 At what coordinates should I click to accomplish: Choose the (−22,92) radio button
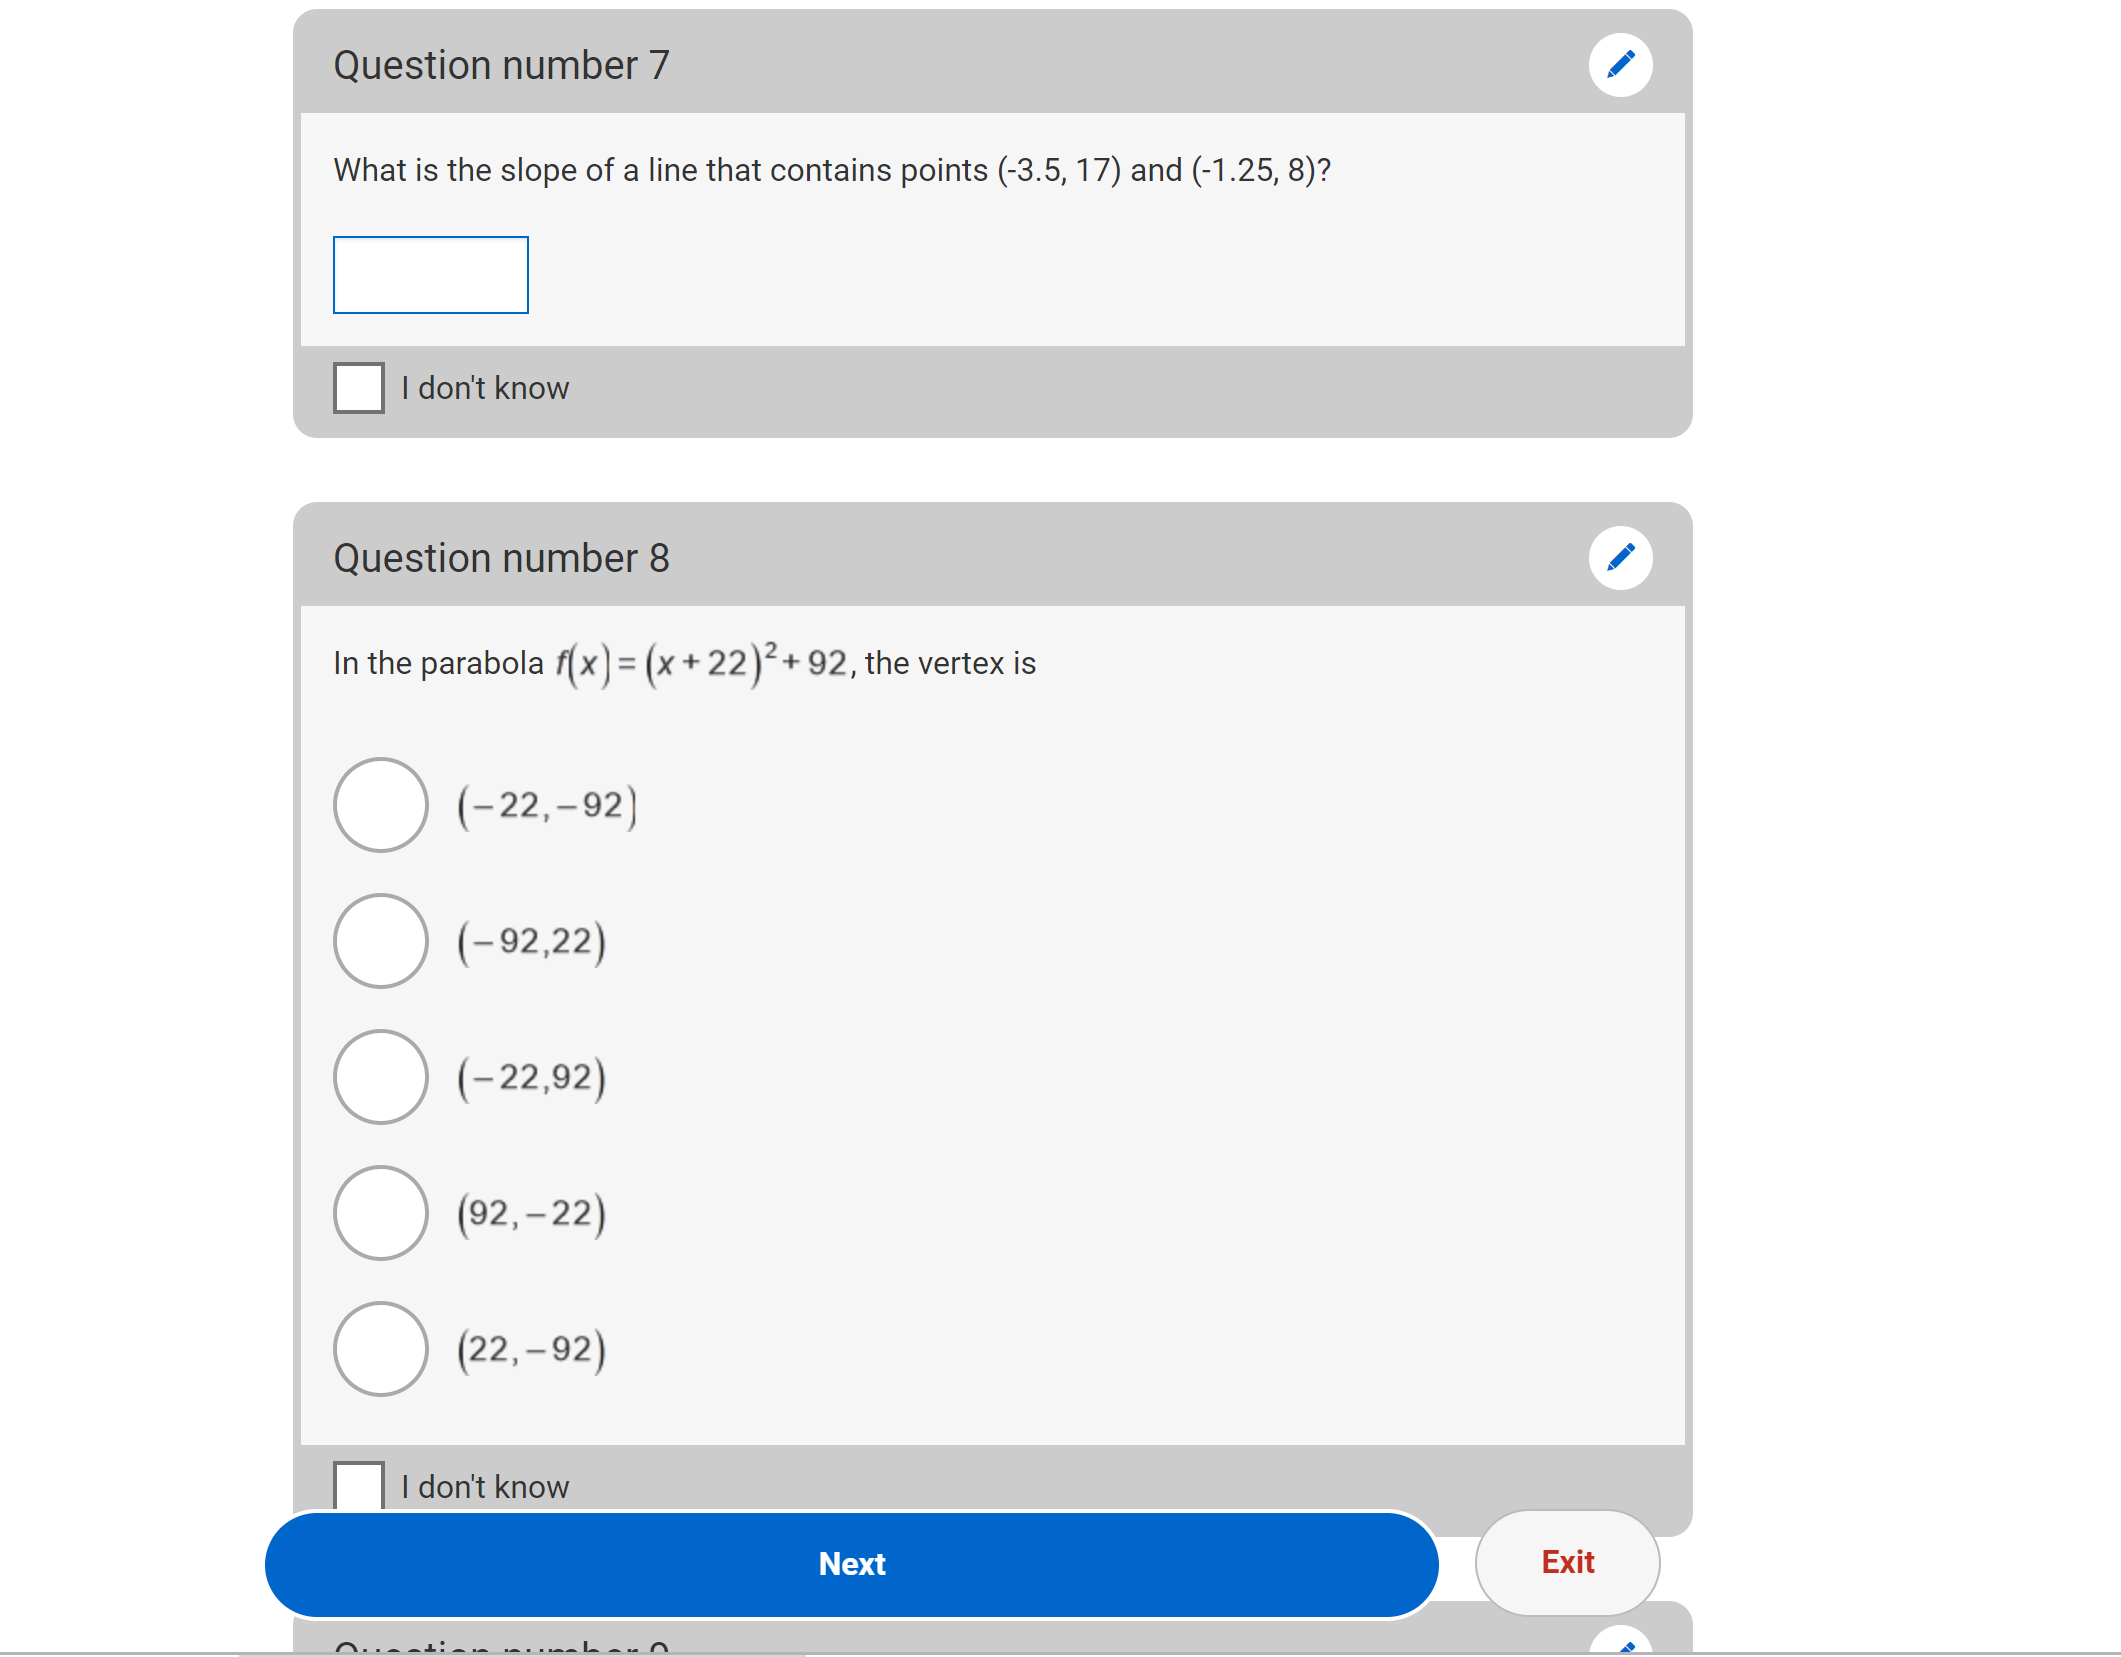tap(381, 1077)
